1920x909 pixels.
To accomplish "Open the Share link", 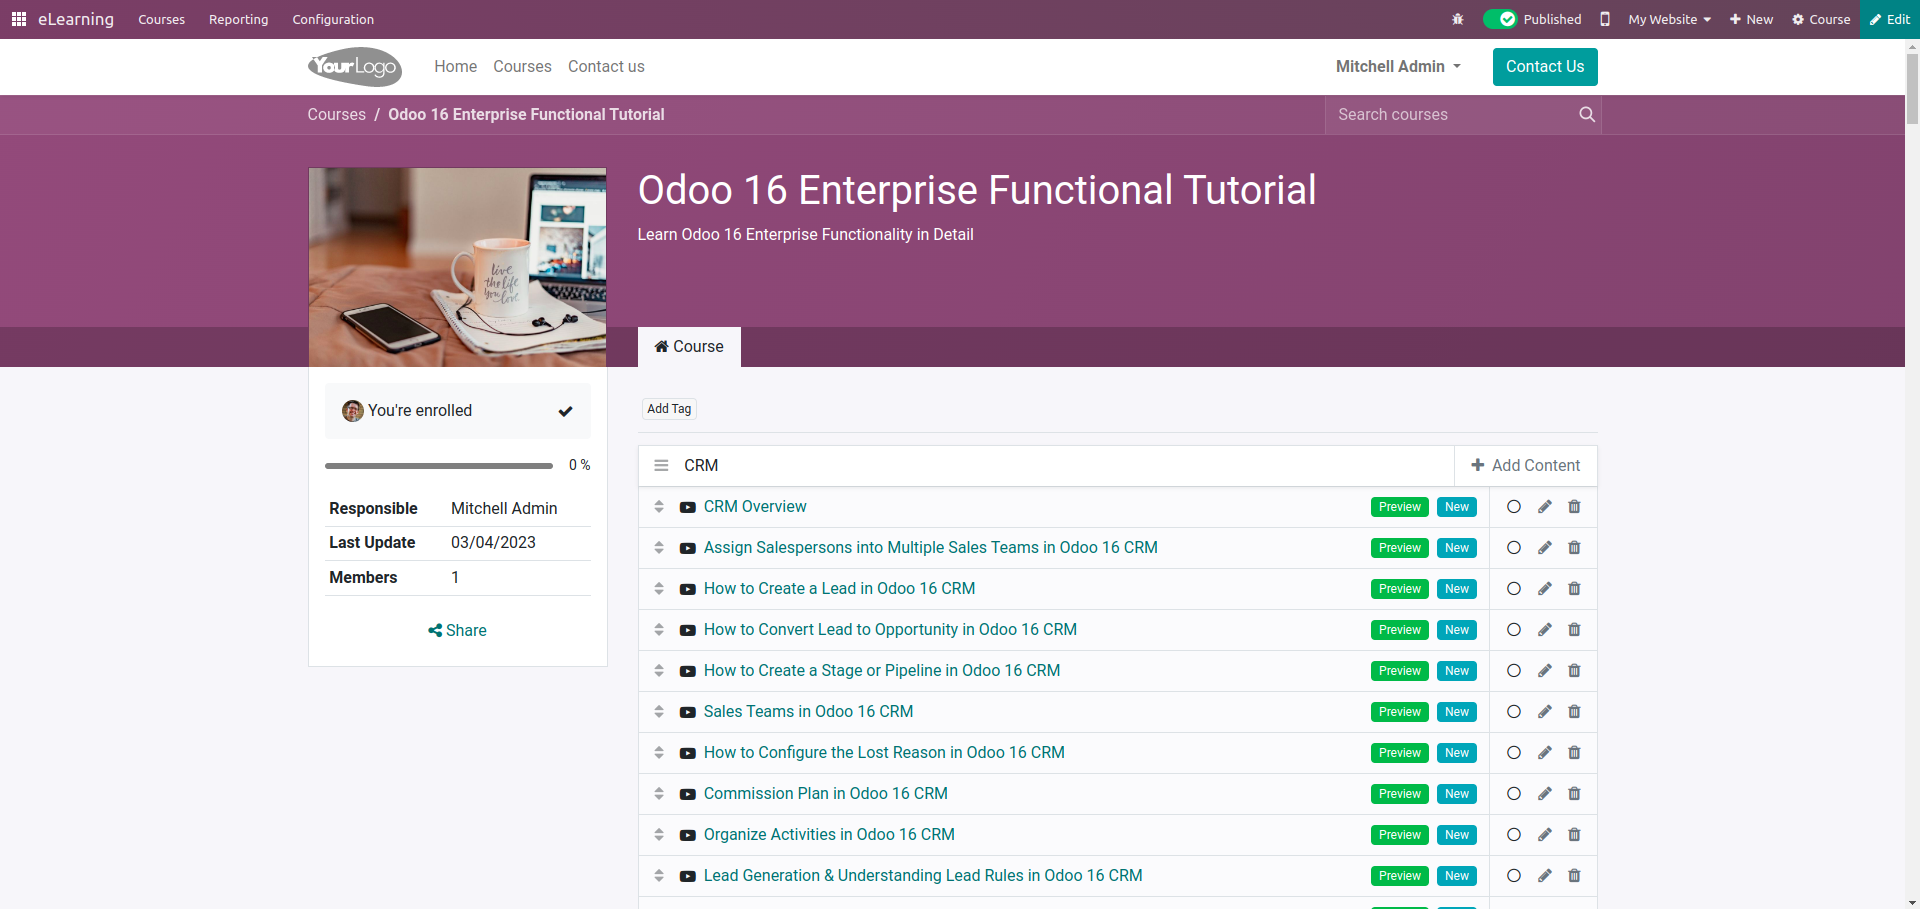I will [457, 631].
